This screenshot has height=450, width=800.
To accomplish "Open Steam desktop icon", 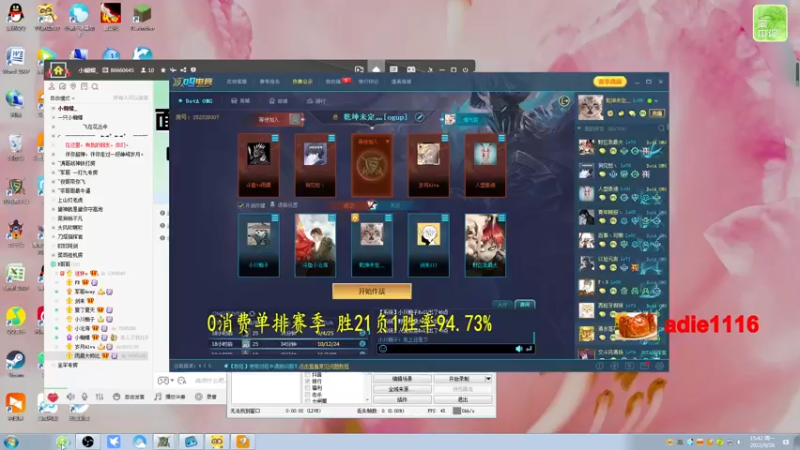I will tap(16, 362).
